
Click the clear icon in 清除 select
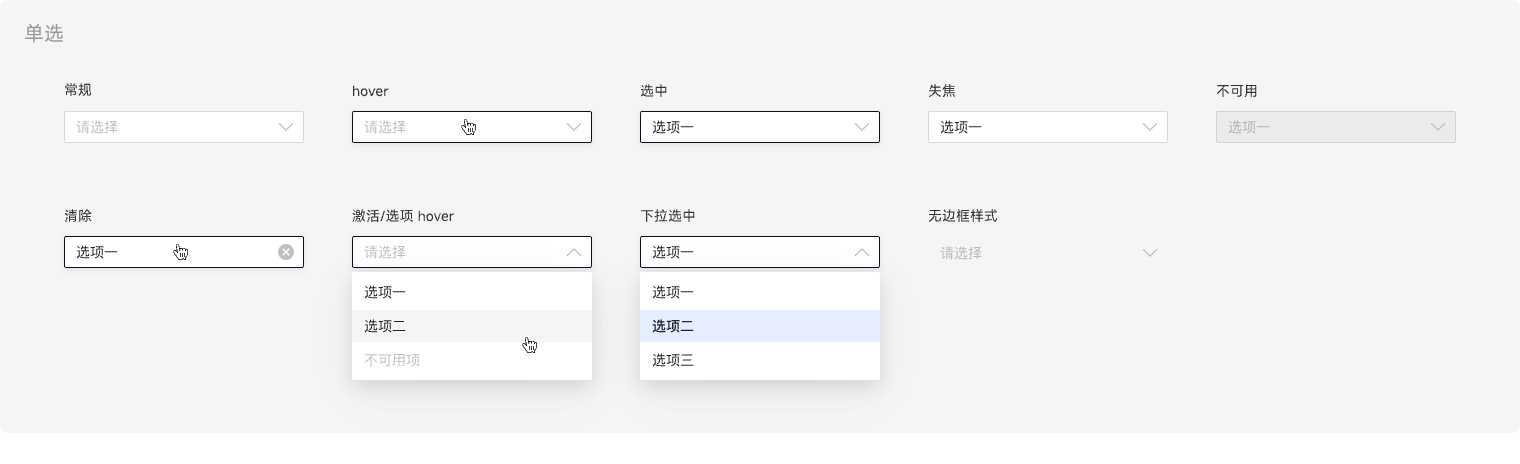[x=286, y=252]
